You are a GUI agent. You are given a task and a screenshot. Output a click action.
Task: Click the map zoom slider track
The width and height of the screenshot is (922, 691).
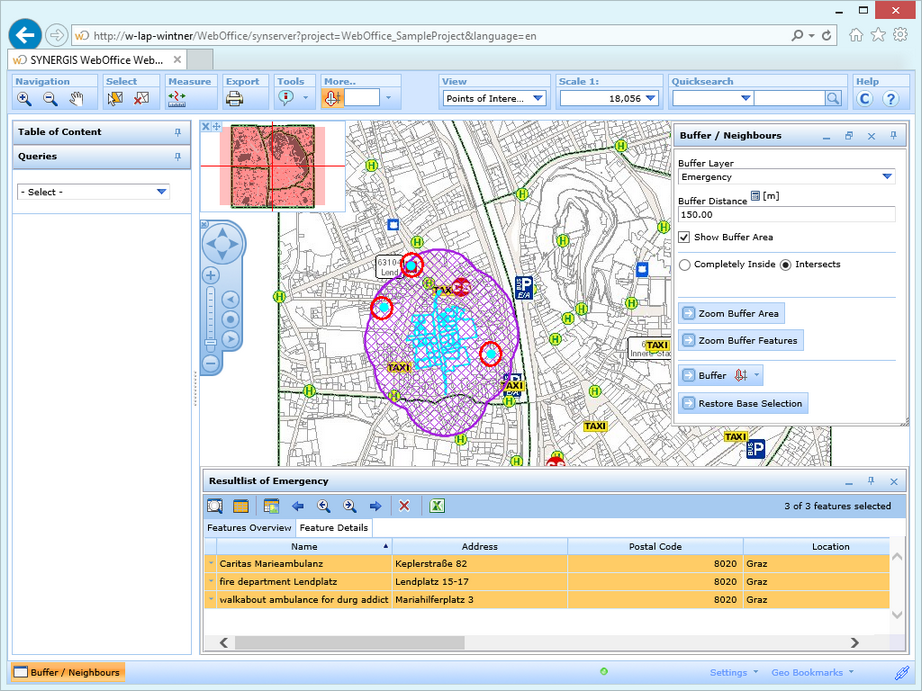[211, 310]
